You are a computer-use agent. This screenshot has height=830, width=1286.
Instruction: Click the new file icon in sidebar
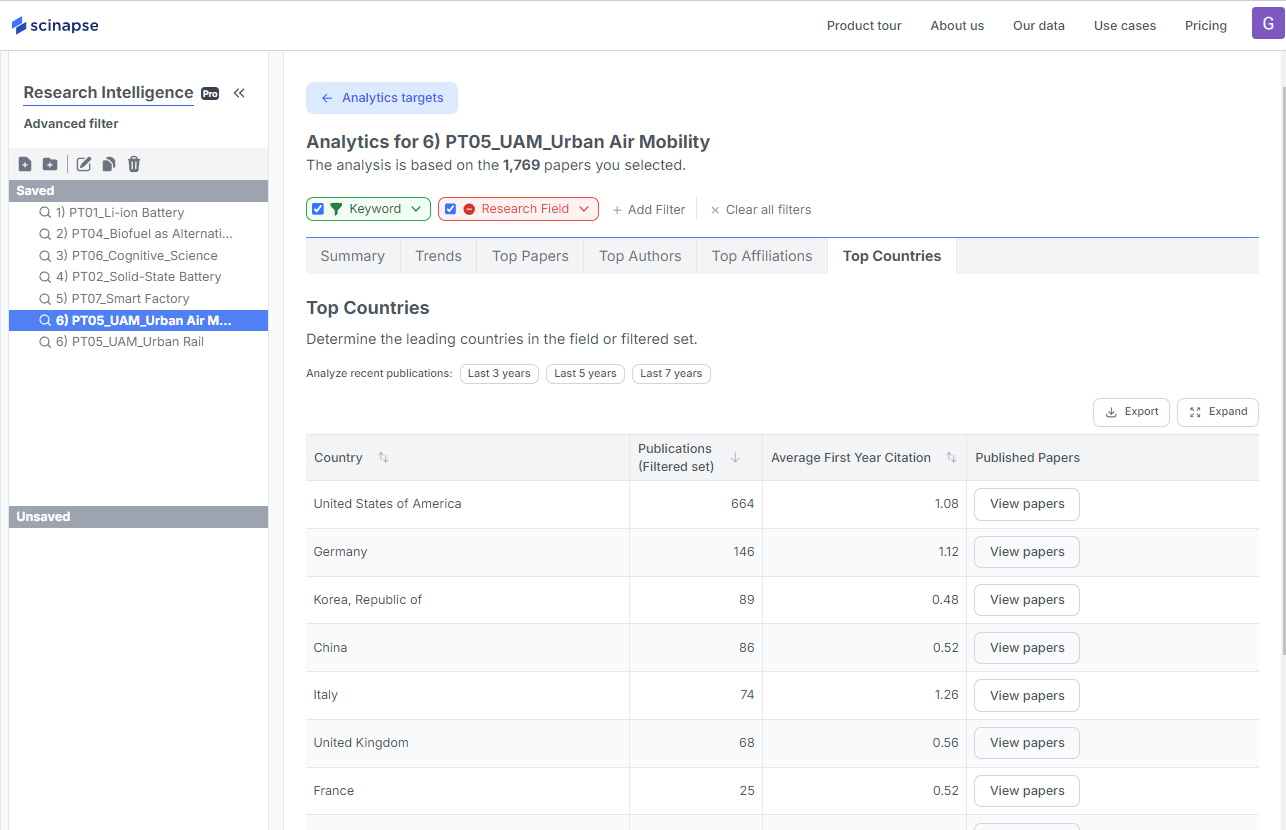point(25,164)
